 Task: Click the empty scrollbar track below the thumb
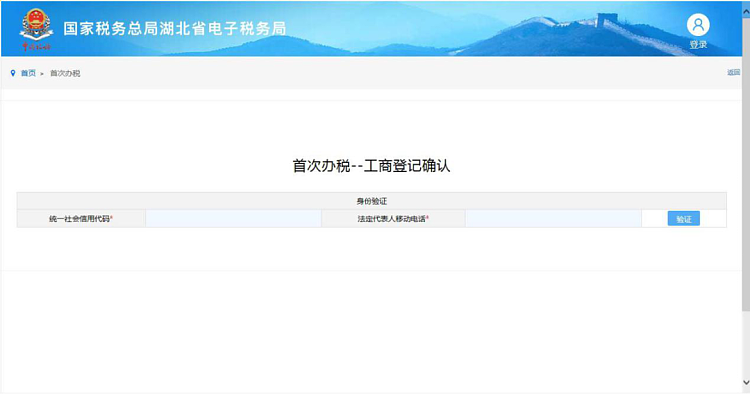pos(746,343)
